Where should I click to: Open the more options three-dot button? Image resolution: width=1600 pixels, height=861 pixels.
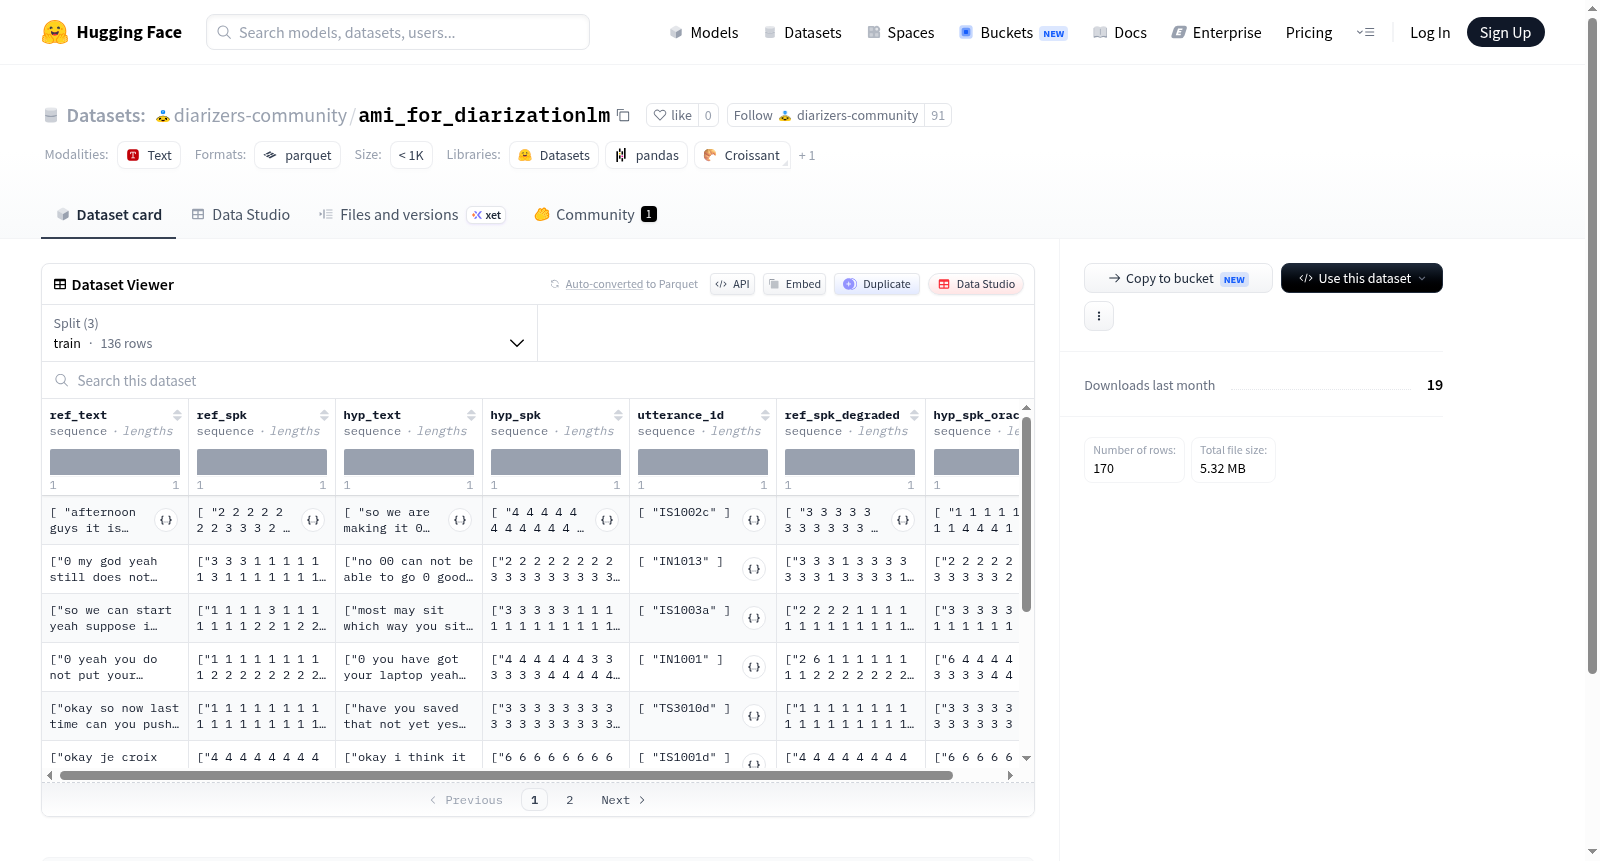pyautogui.click(x=1099, y=316)
